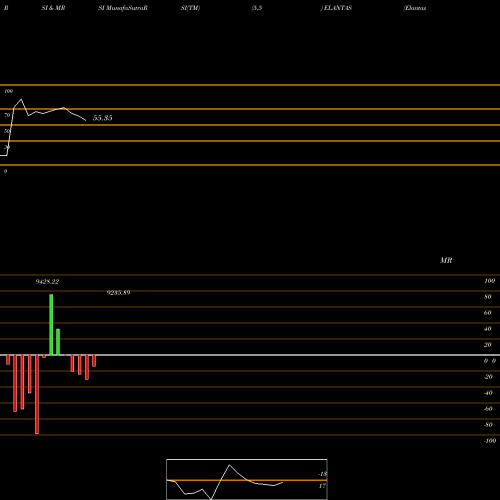
Task: Click the 9428.22 price label
Action: click(x=47, y=282)
